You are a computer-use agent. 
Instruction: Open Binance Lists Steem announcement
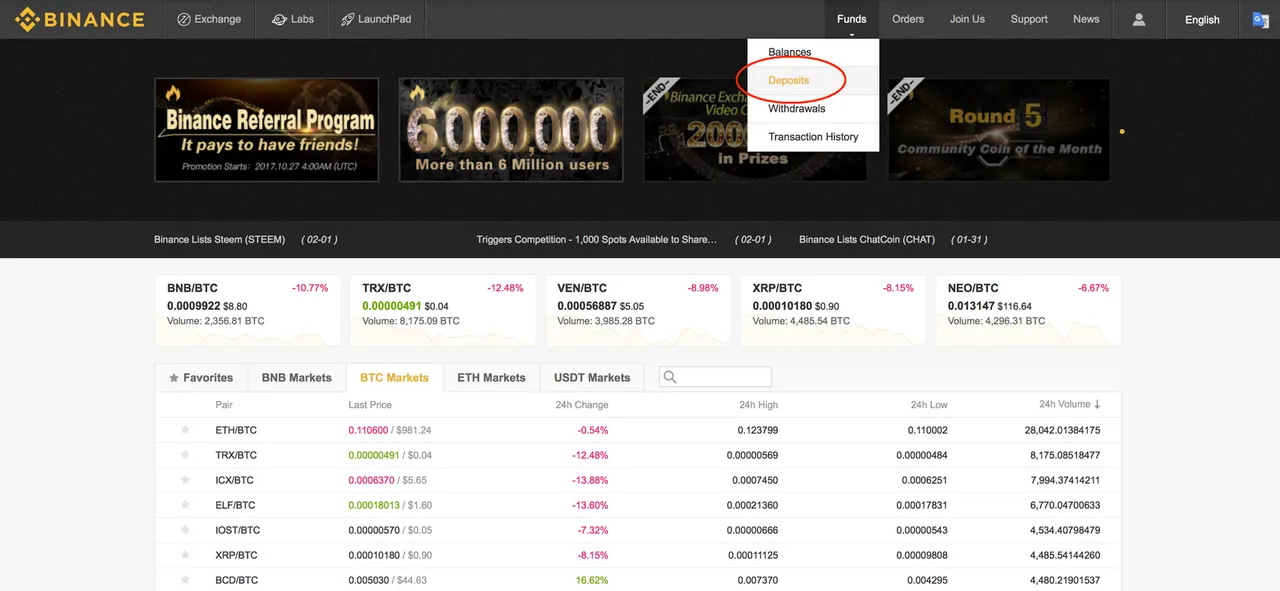point(219,240)
